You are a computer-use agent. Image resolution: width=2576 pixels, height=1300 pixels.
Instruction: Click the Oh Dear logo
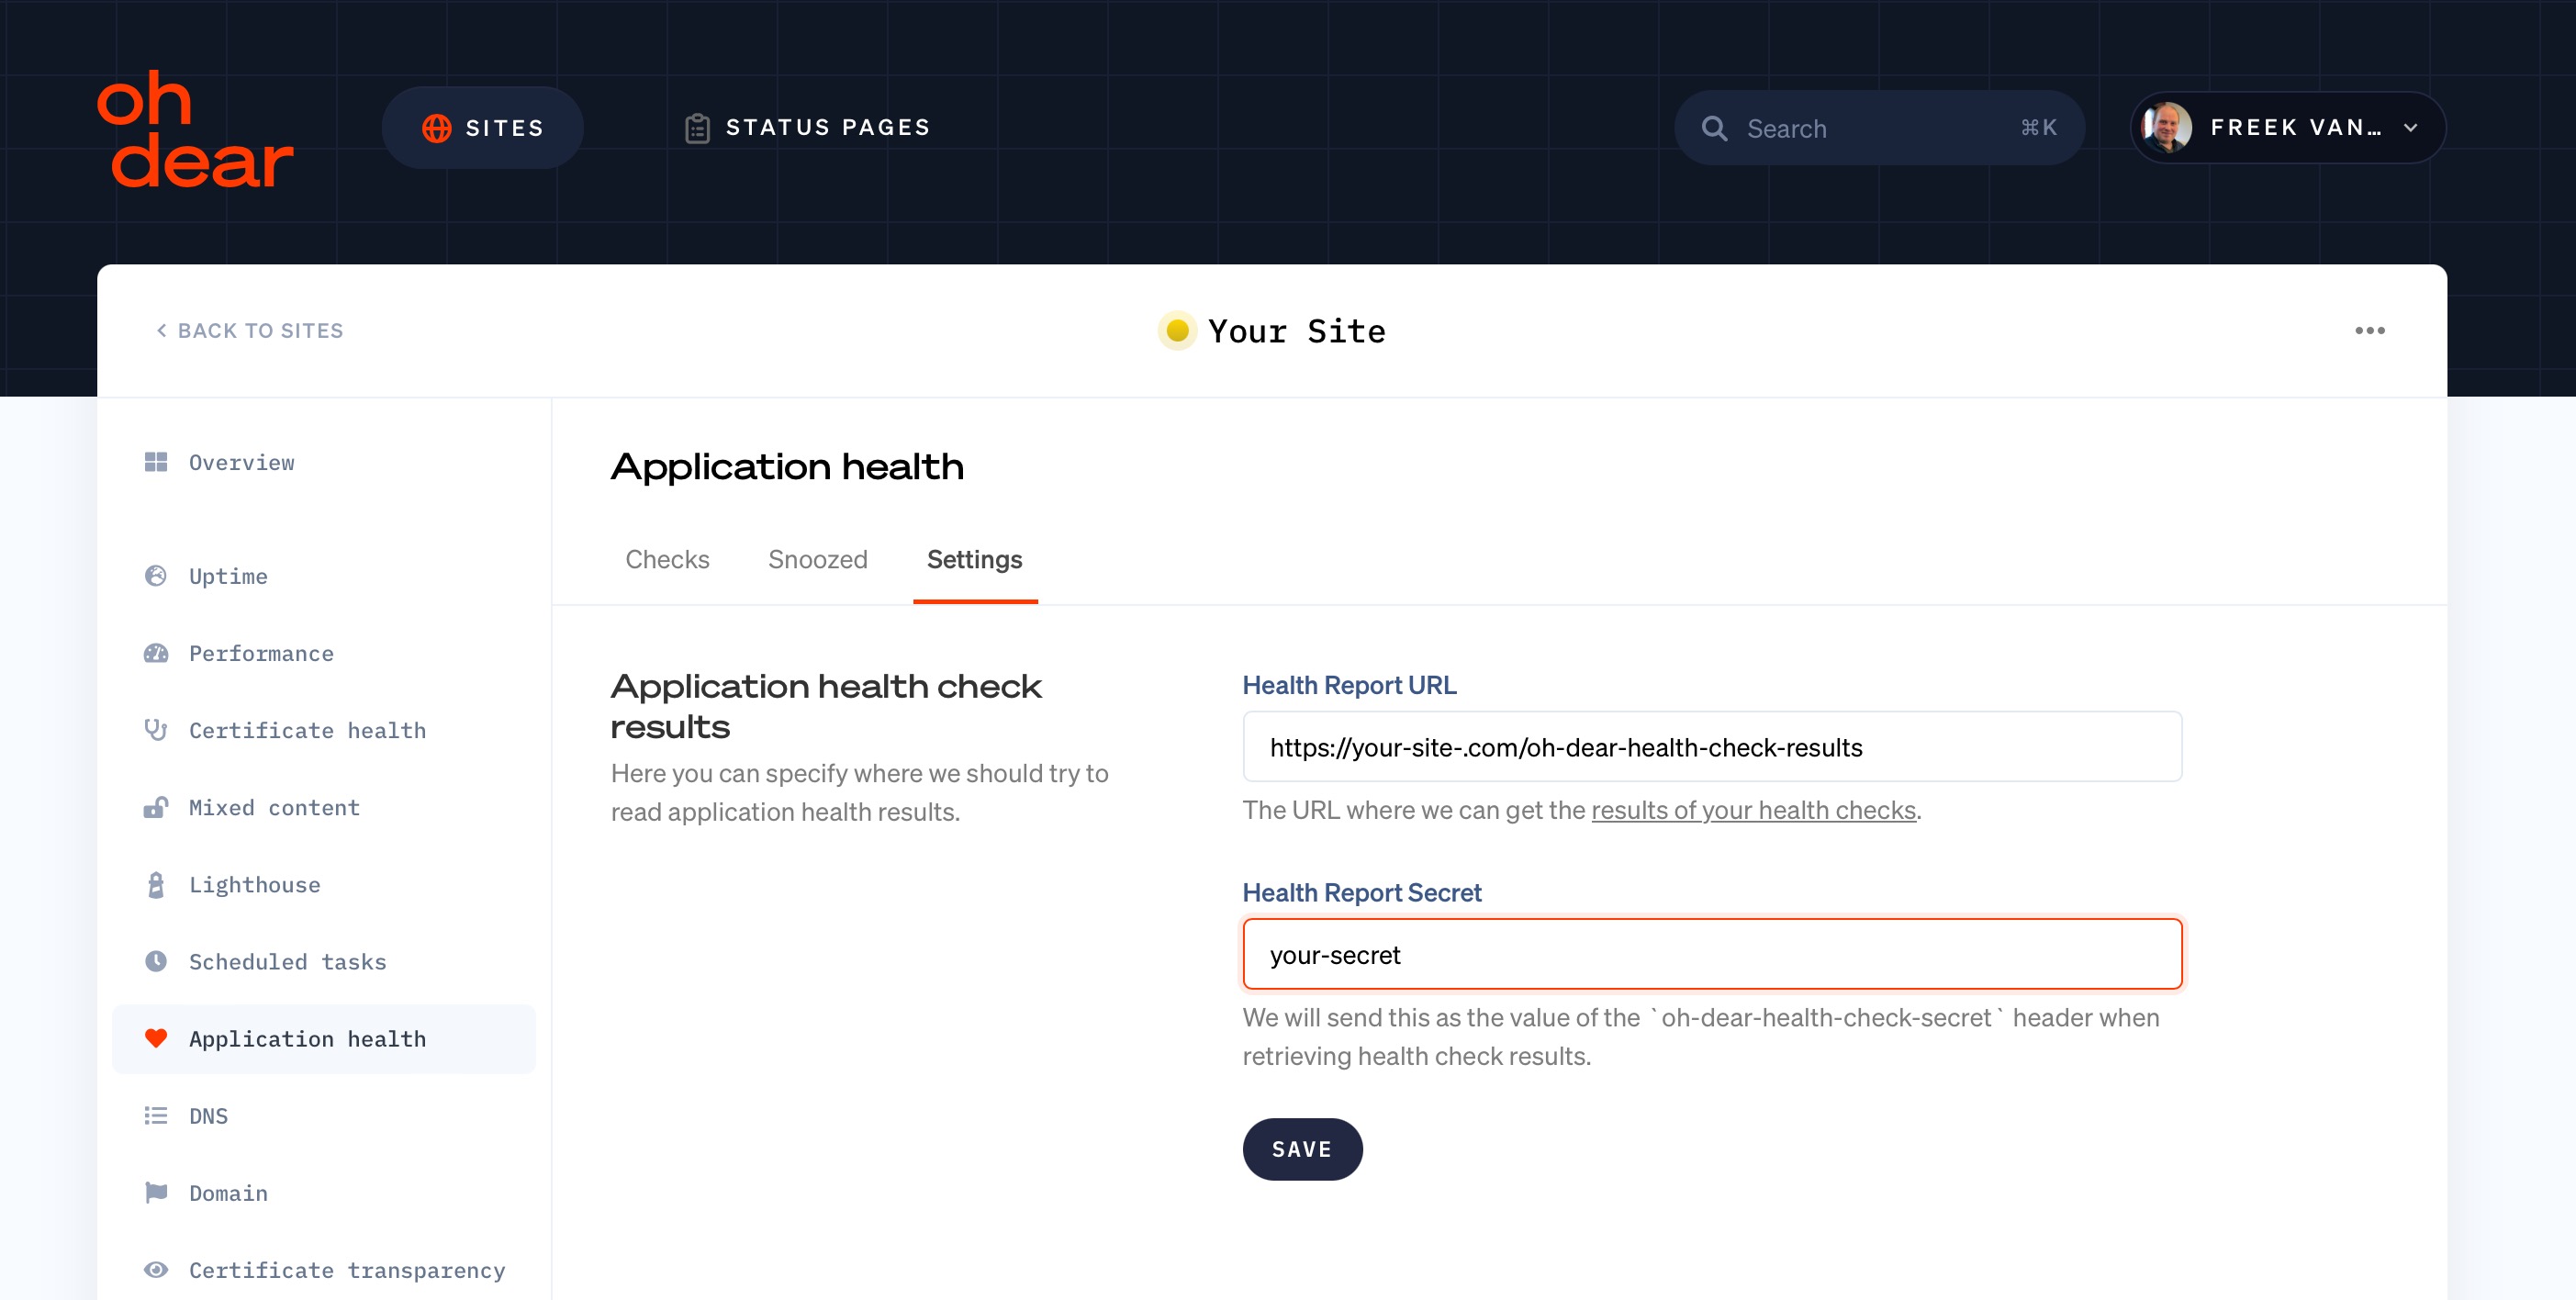click(195, 128)
